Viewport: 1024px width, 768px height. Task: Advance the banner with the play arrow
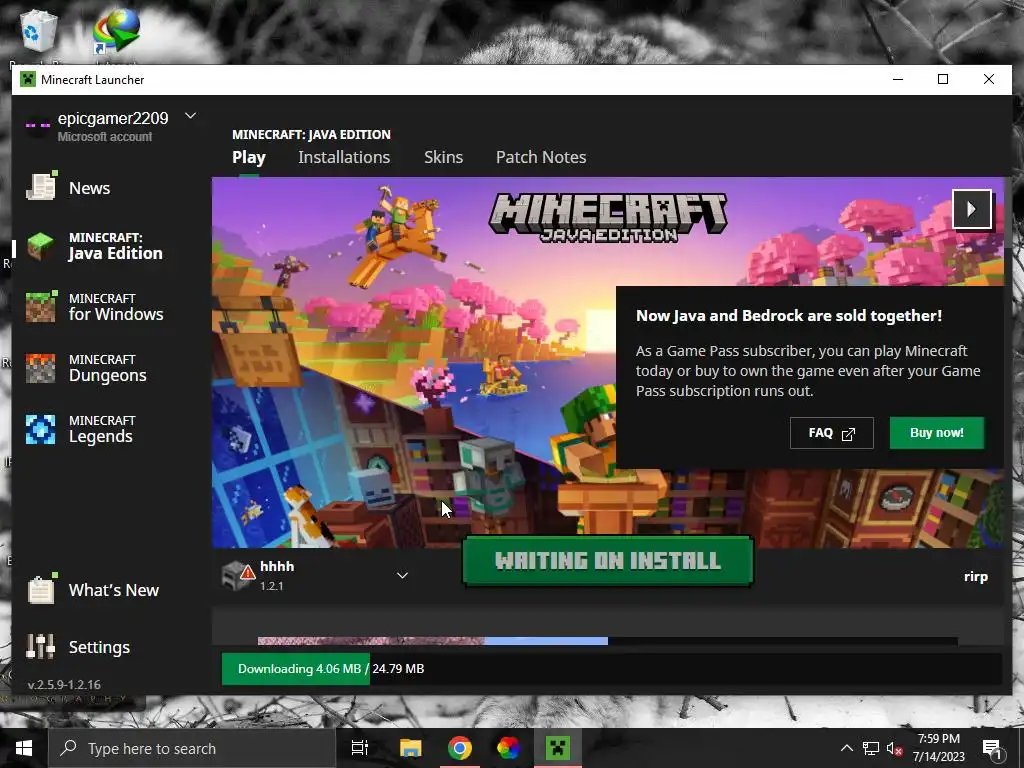tap(972, 209)
